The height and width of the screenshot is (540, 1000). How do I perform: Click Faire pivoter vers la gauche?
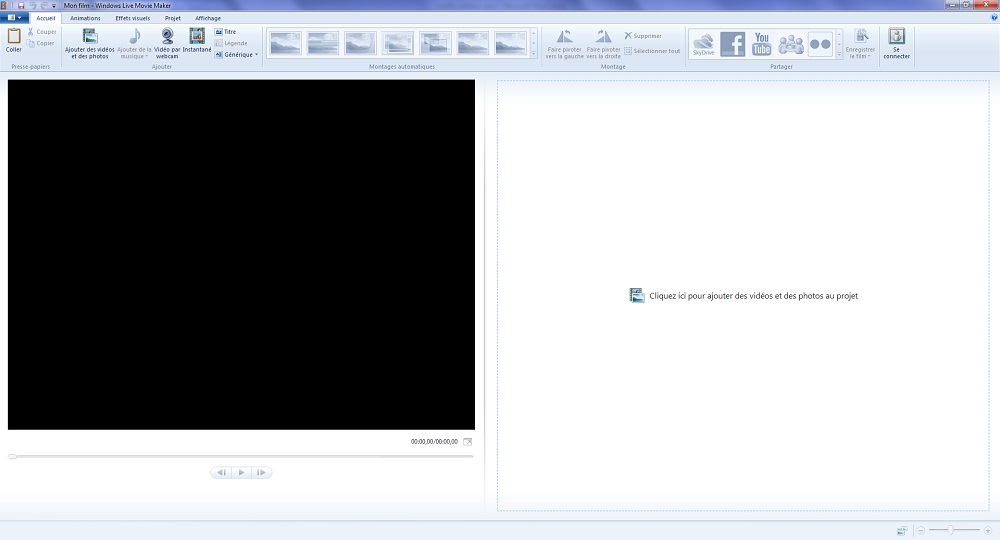coord(564,43)
